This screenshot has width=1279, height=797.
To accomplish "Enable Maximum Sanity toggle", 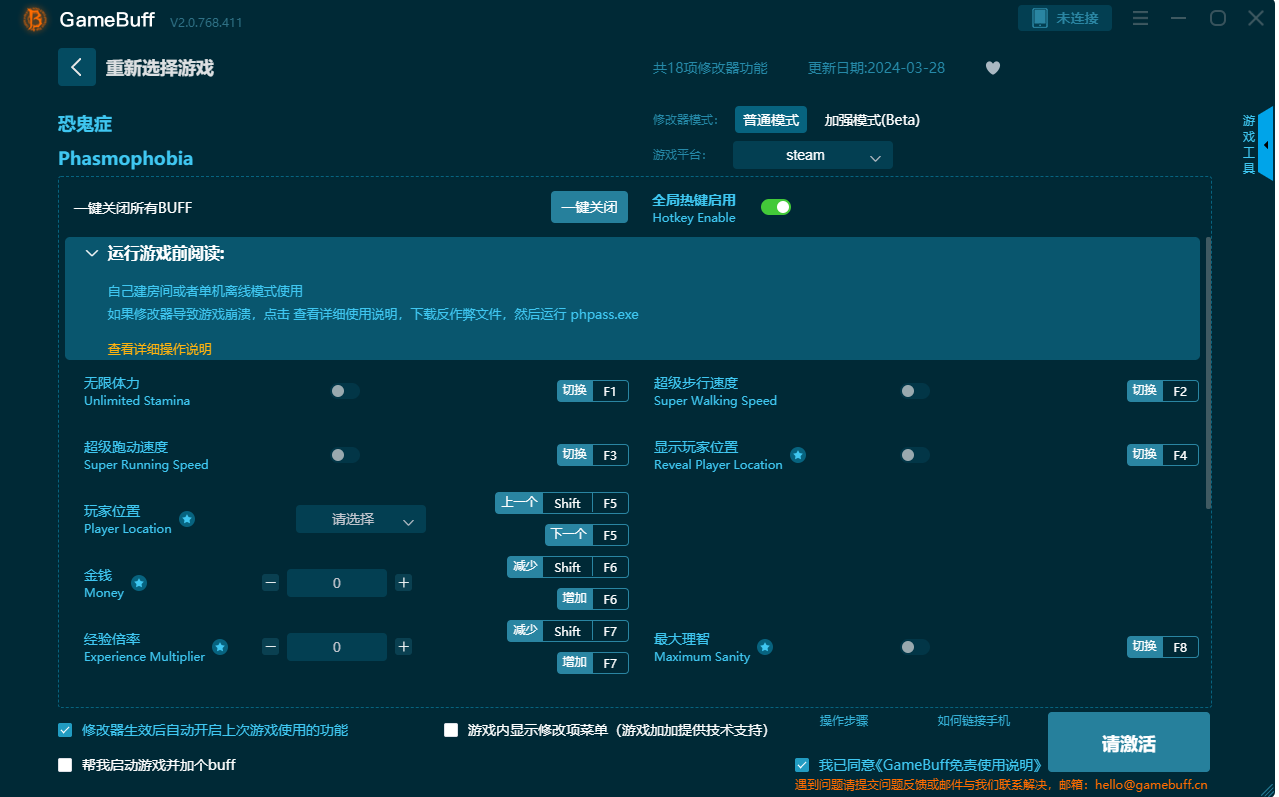I will coord(914,647).
